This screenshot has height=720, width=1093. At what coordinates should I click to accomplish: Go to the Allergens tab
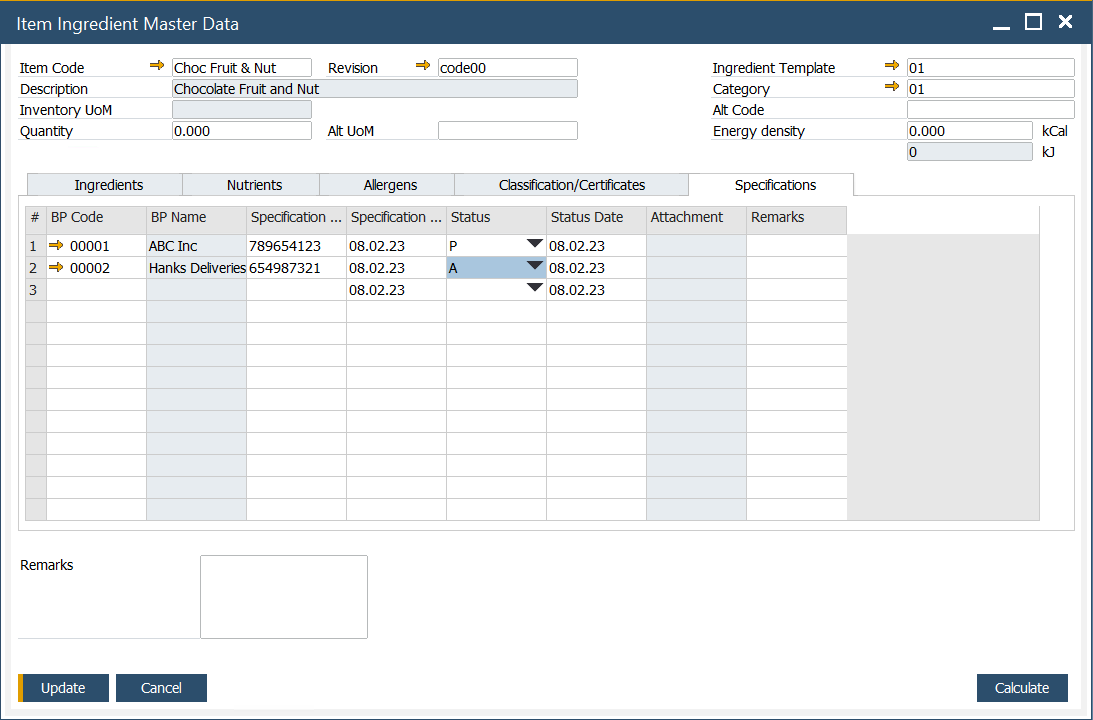[390, 185]
